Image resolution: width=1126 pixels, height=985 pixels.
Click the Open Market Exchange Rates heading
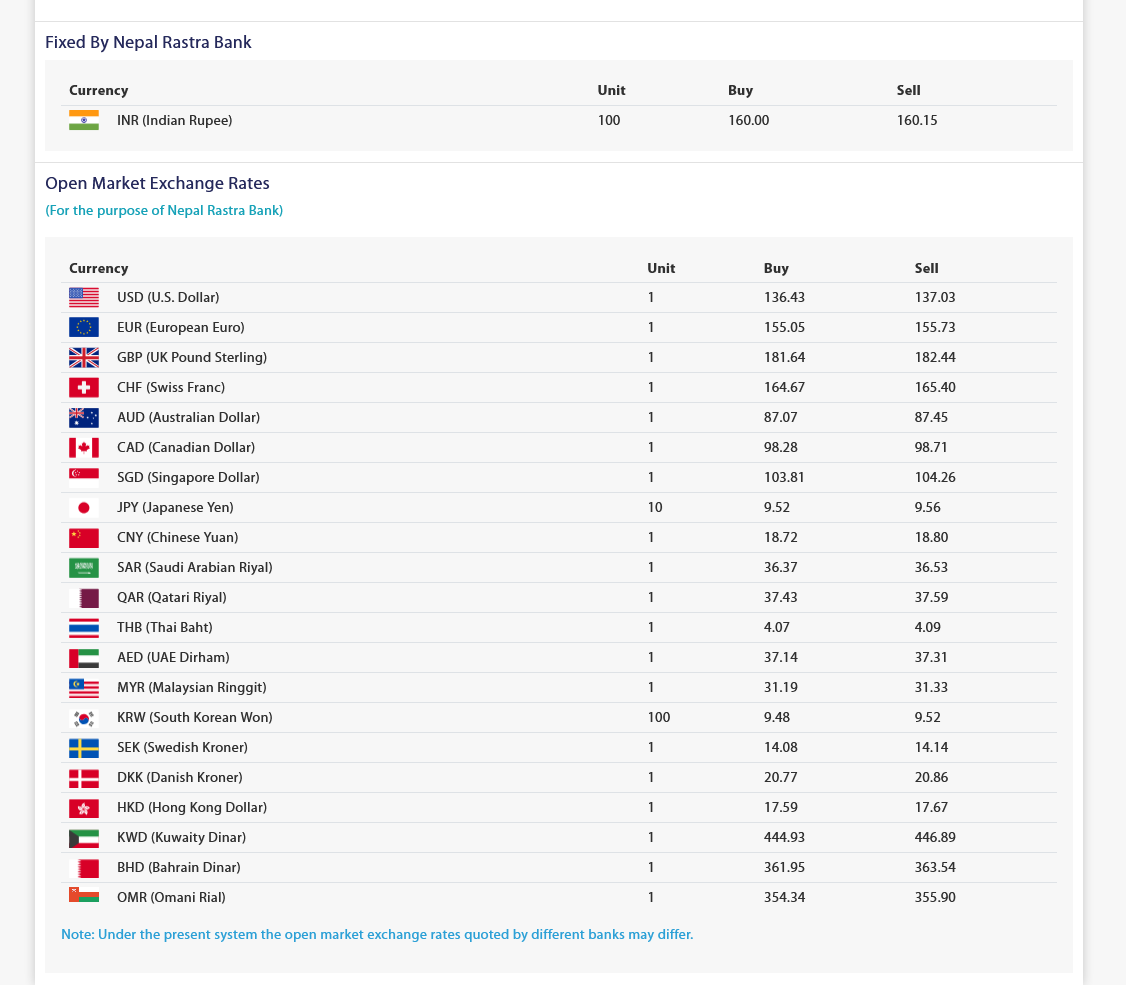pos(157,184)
